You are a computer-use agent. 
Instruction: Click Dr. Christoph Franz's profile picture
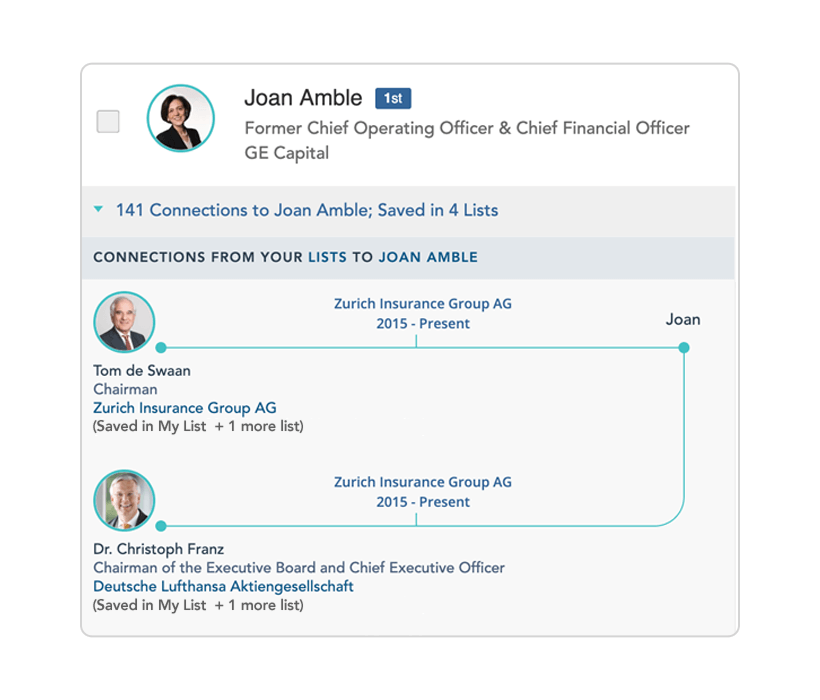click(124, 500)
